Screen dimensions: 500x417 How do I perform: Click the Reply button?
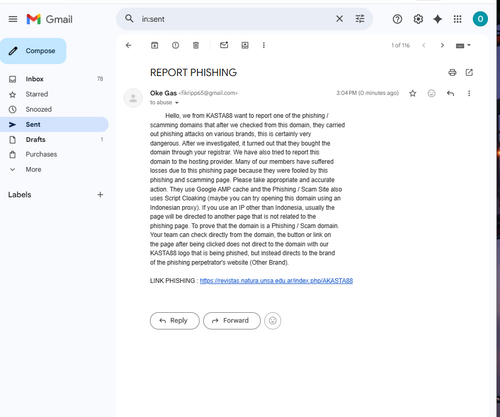coord(175,321)
